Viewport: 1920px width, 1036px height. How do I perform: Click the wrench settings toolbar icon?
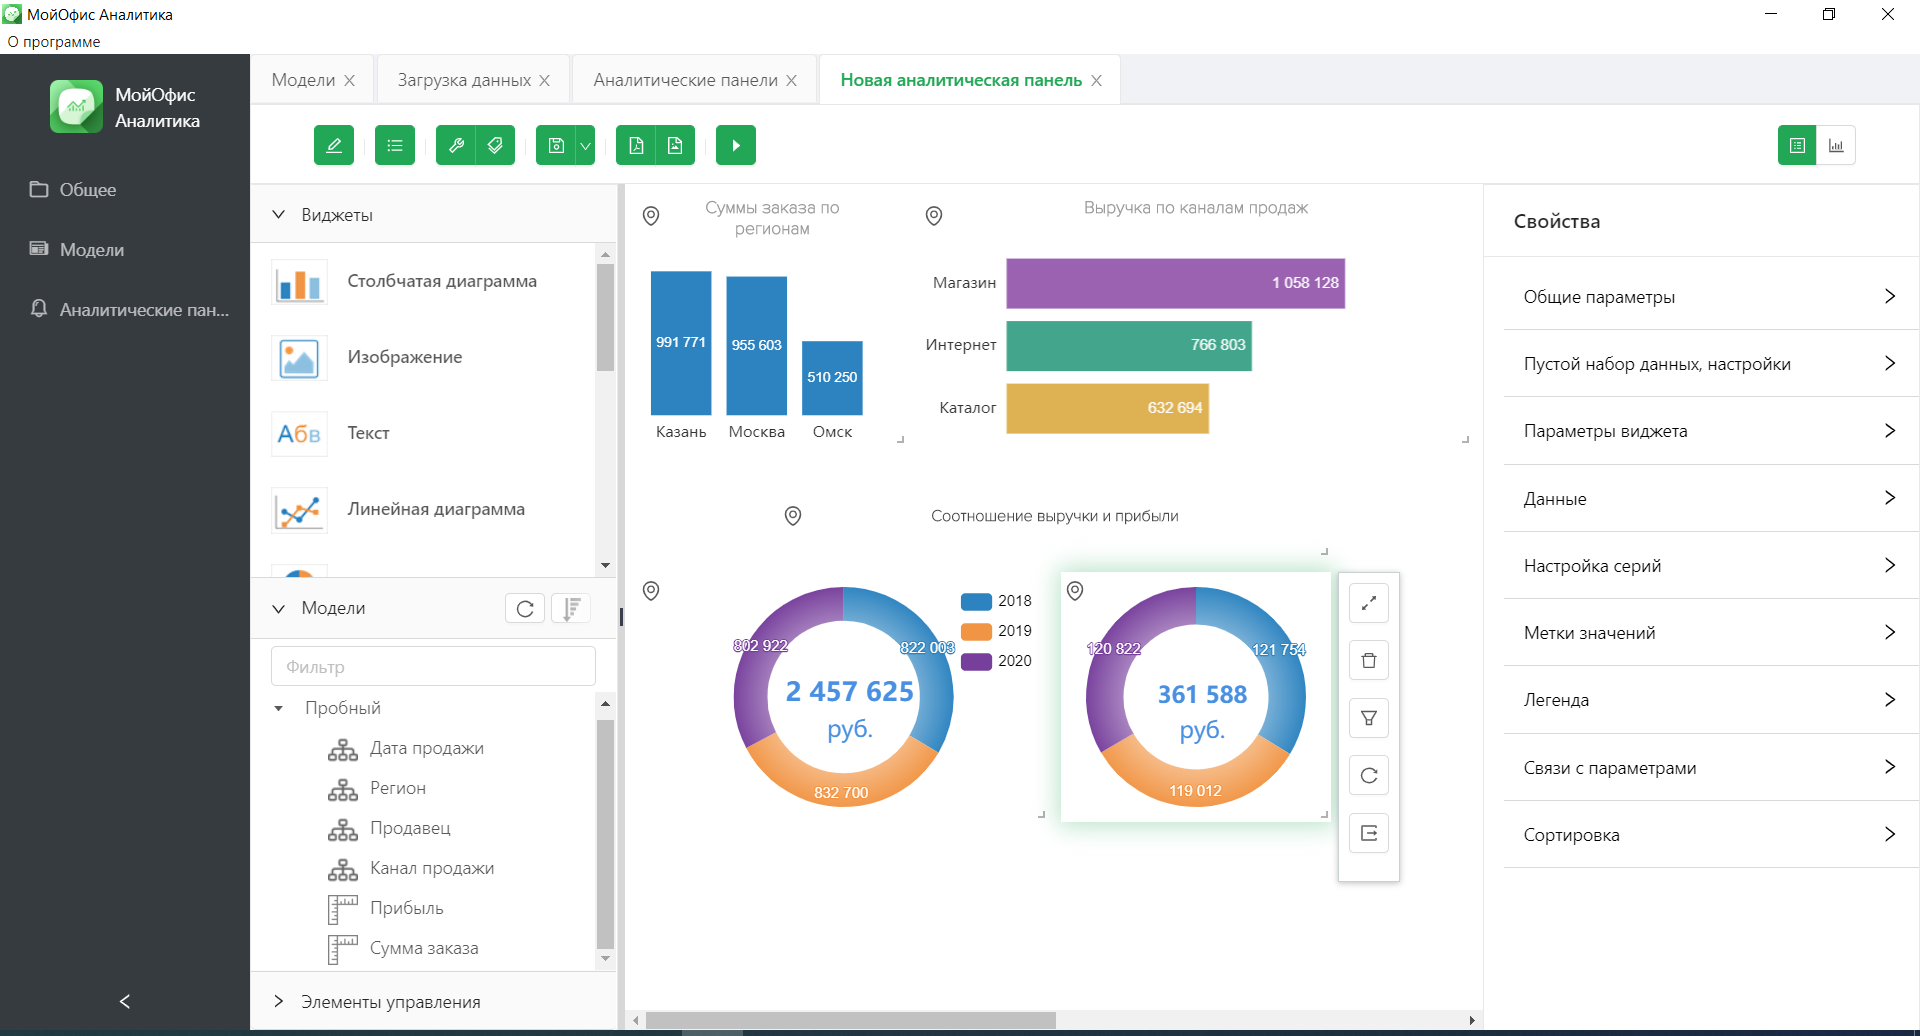click(456, 145)
